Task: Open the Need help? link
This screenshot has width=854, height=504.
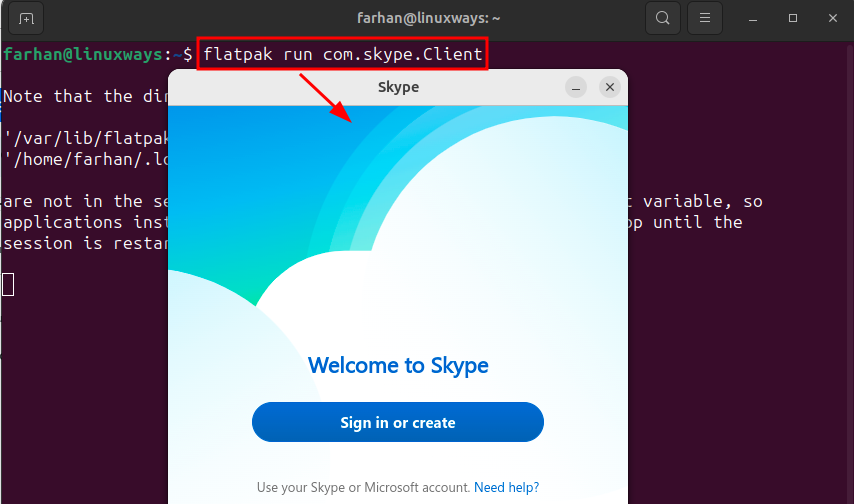Action: 507,487
